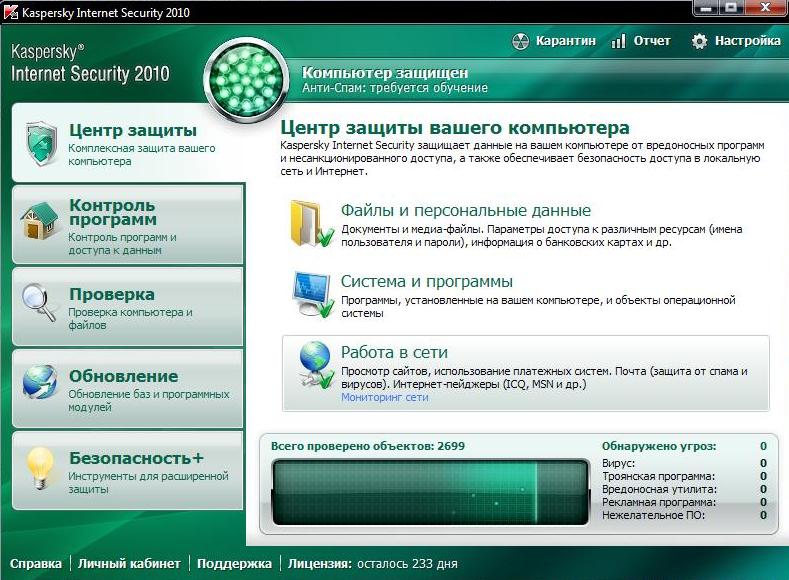Click the Компьютер защищен status heading
This screenshot has height=580, width=789.
click(385, 73)
